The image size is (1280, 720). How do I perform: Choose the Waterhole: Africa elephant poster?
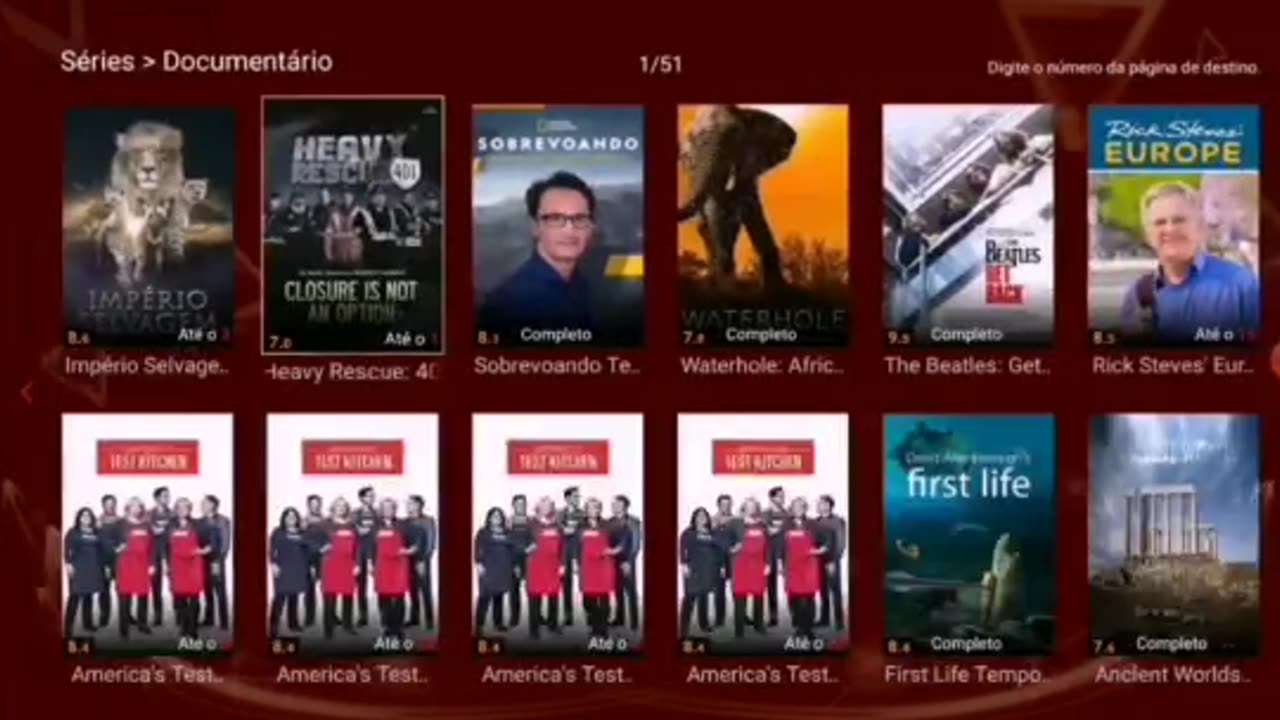[763, 226]
